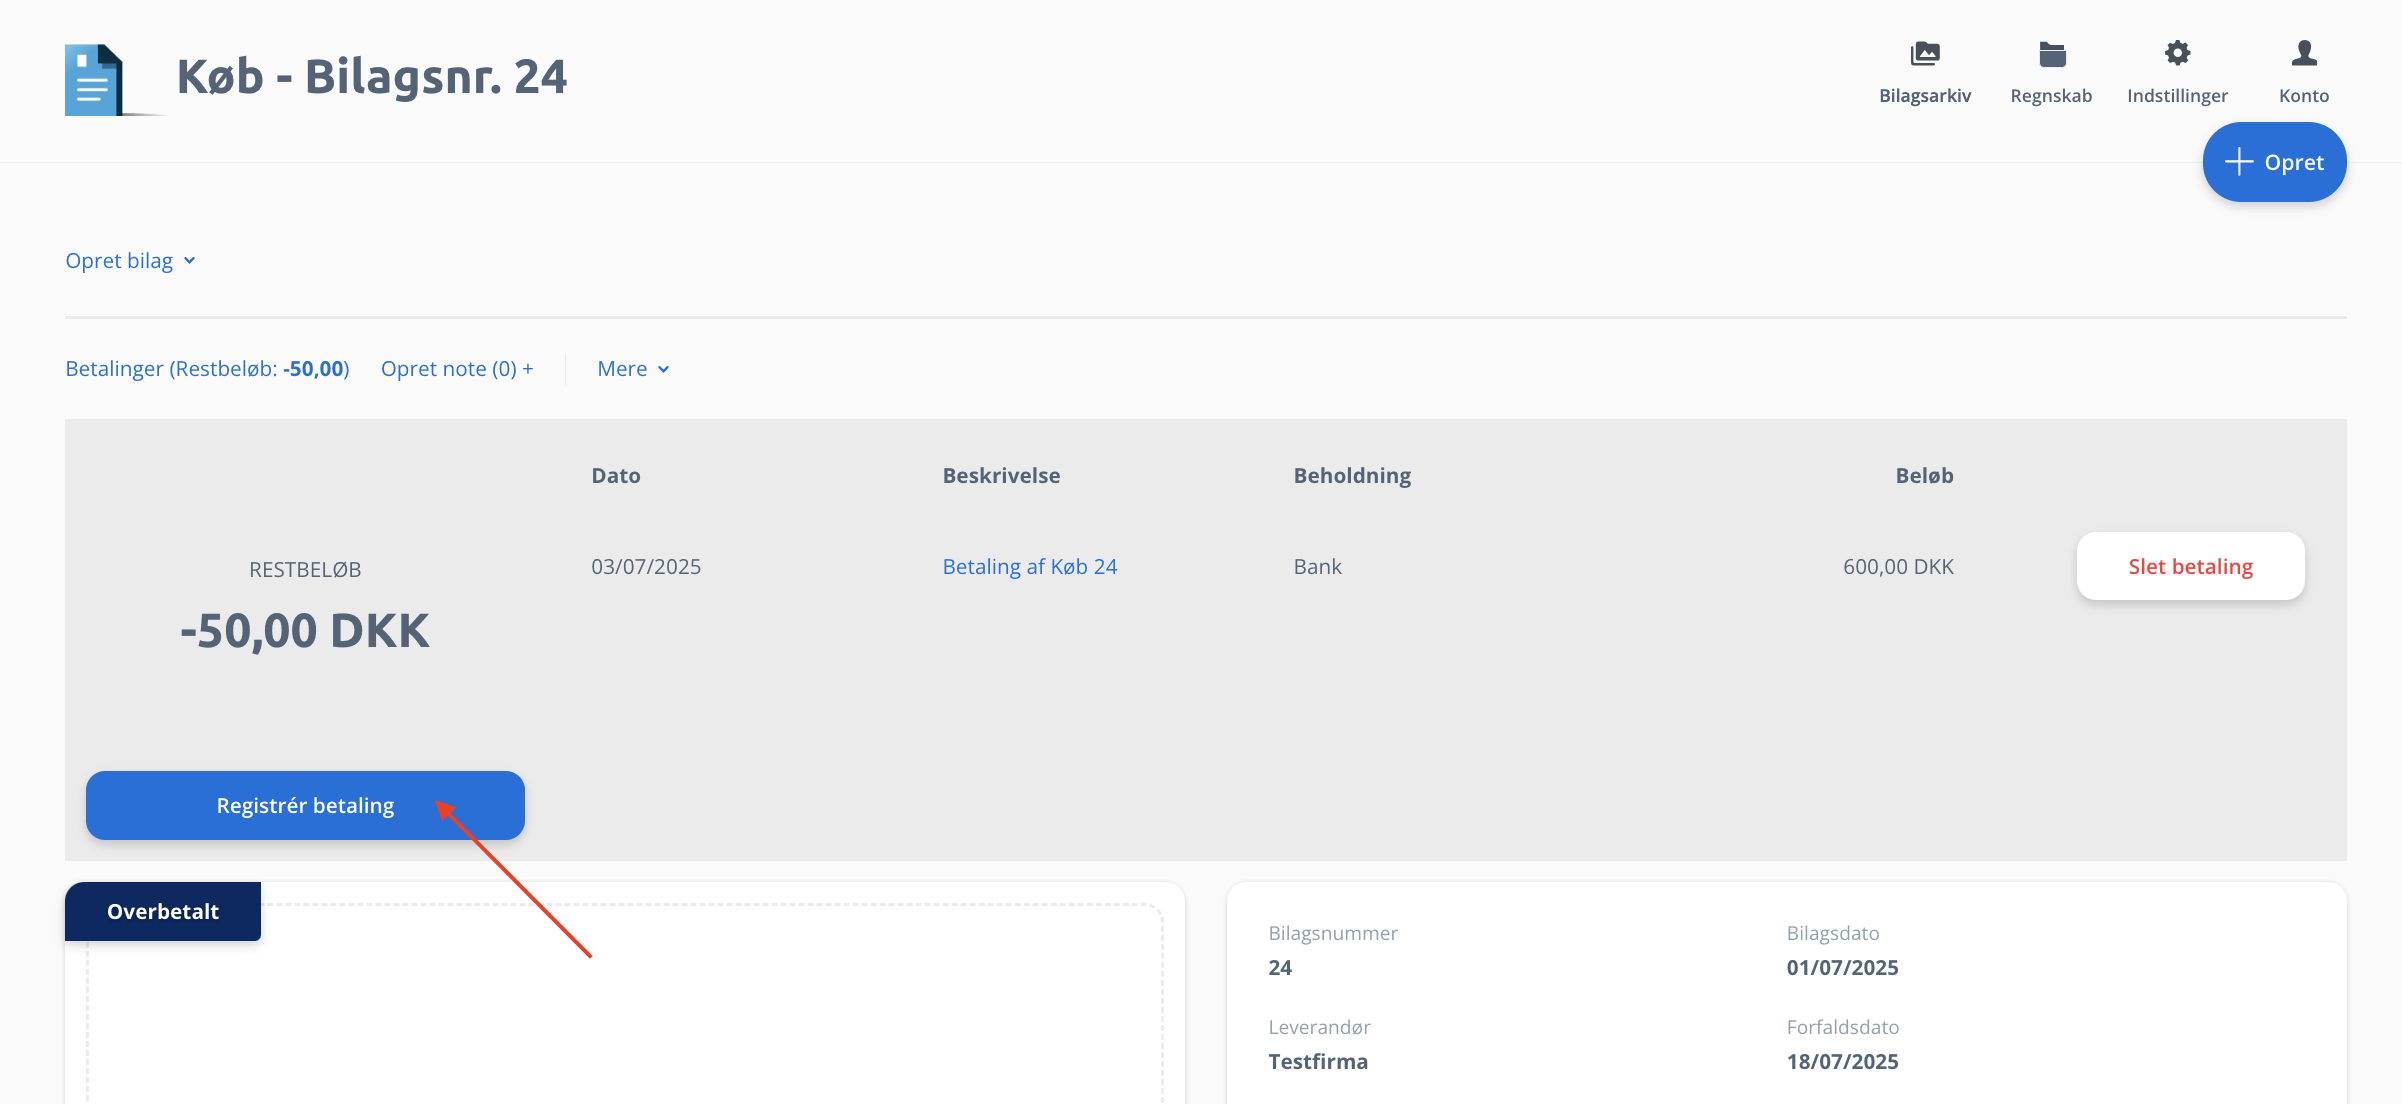Expand the Opret bilag dropdown
The width and height of the screenshot is (2402, 1104).
[x=130, y=261]
